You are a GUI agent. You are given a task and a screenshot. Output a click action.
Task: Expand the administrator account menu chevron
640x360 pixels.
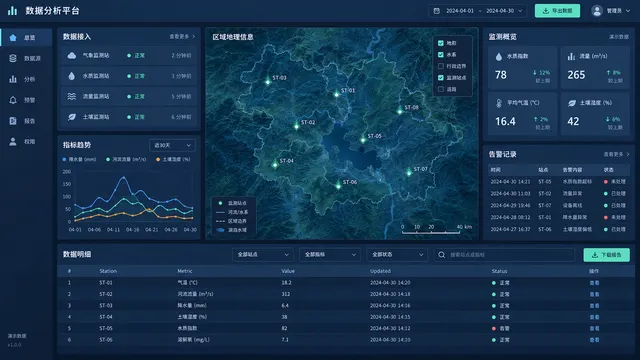pyautogui.click(x=629, y=11)
